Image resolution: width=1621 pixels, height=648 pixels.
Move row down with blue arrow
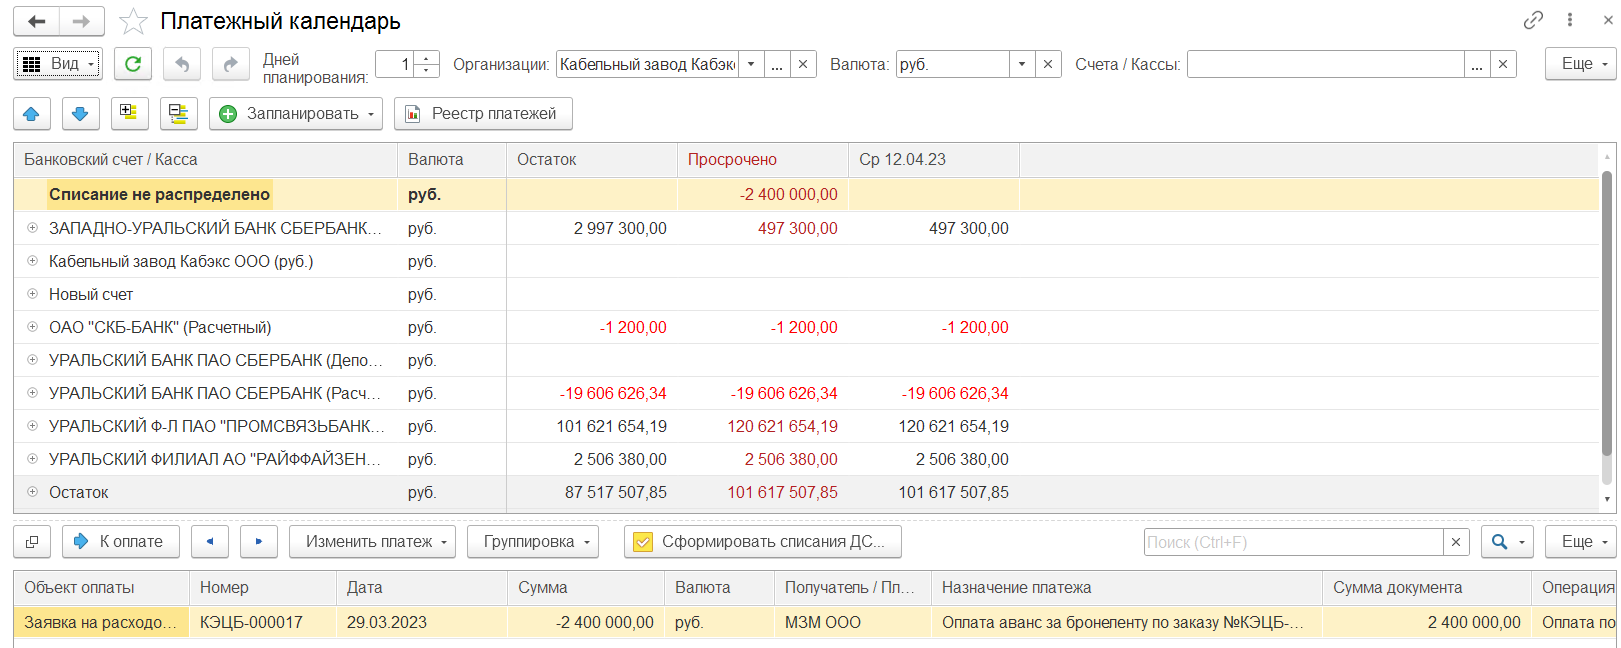pyautogui.click(x=80, y=114)
